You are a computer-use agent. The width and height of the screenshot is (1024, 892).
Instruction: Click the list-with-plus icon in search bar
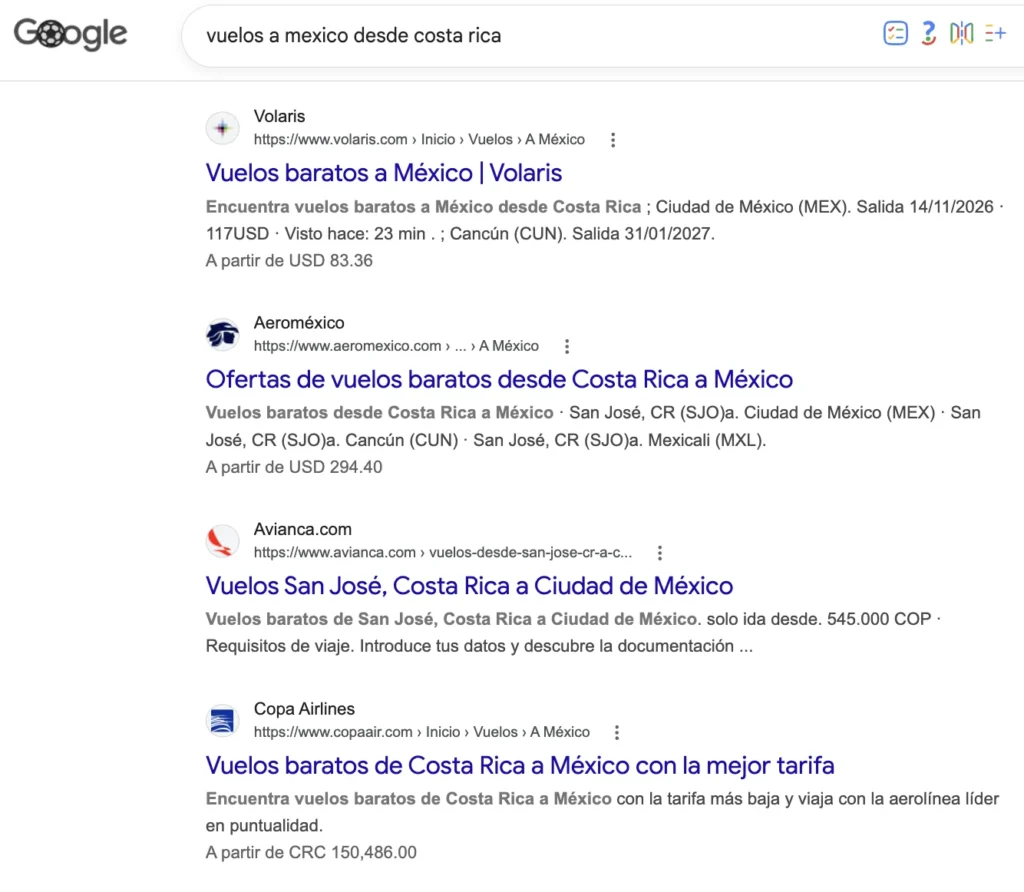(995, 33)
